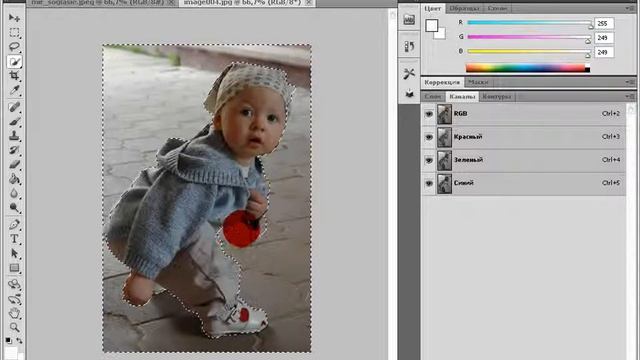The height and width of the screenshot is (360, 640).
Task: Select the 3D Rotate tool
Action: click(x=14, y=284)
